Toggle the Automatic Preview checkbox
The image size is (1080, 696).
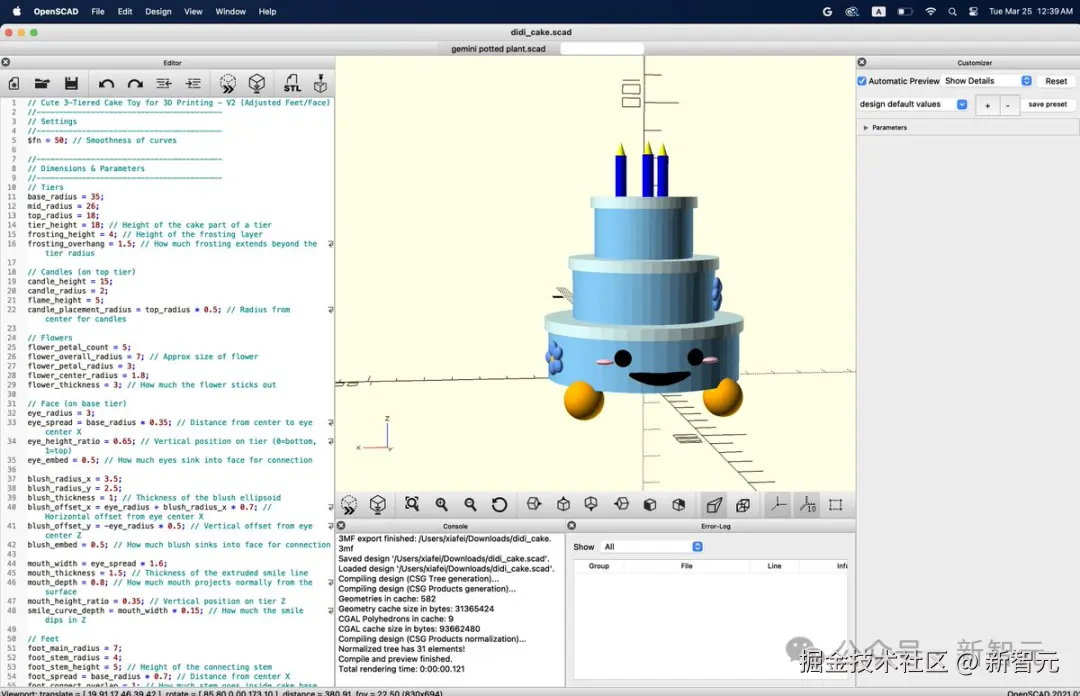pyautogui.click(x=862, y=81)
